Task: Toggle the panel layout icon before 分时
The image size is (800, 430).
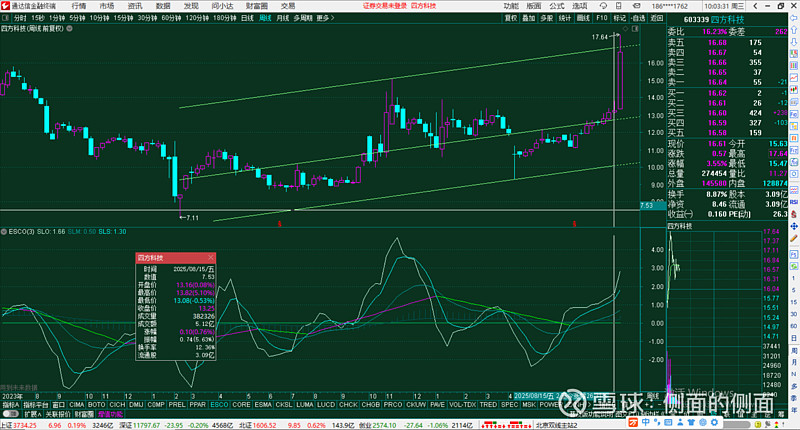Action: point(6,18)
